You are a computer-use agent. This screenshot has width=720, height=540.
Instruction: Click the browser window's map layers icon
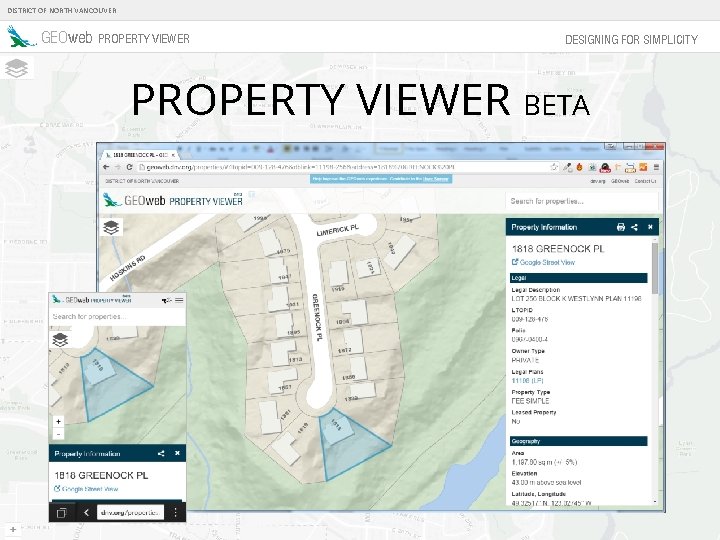[111, 227]
